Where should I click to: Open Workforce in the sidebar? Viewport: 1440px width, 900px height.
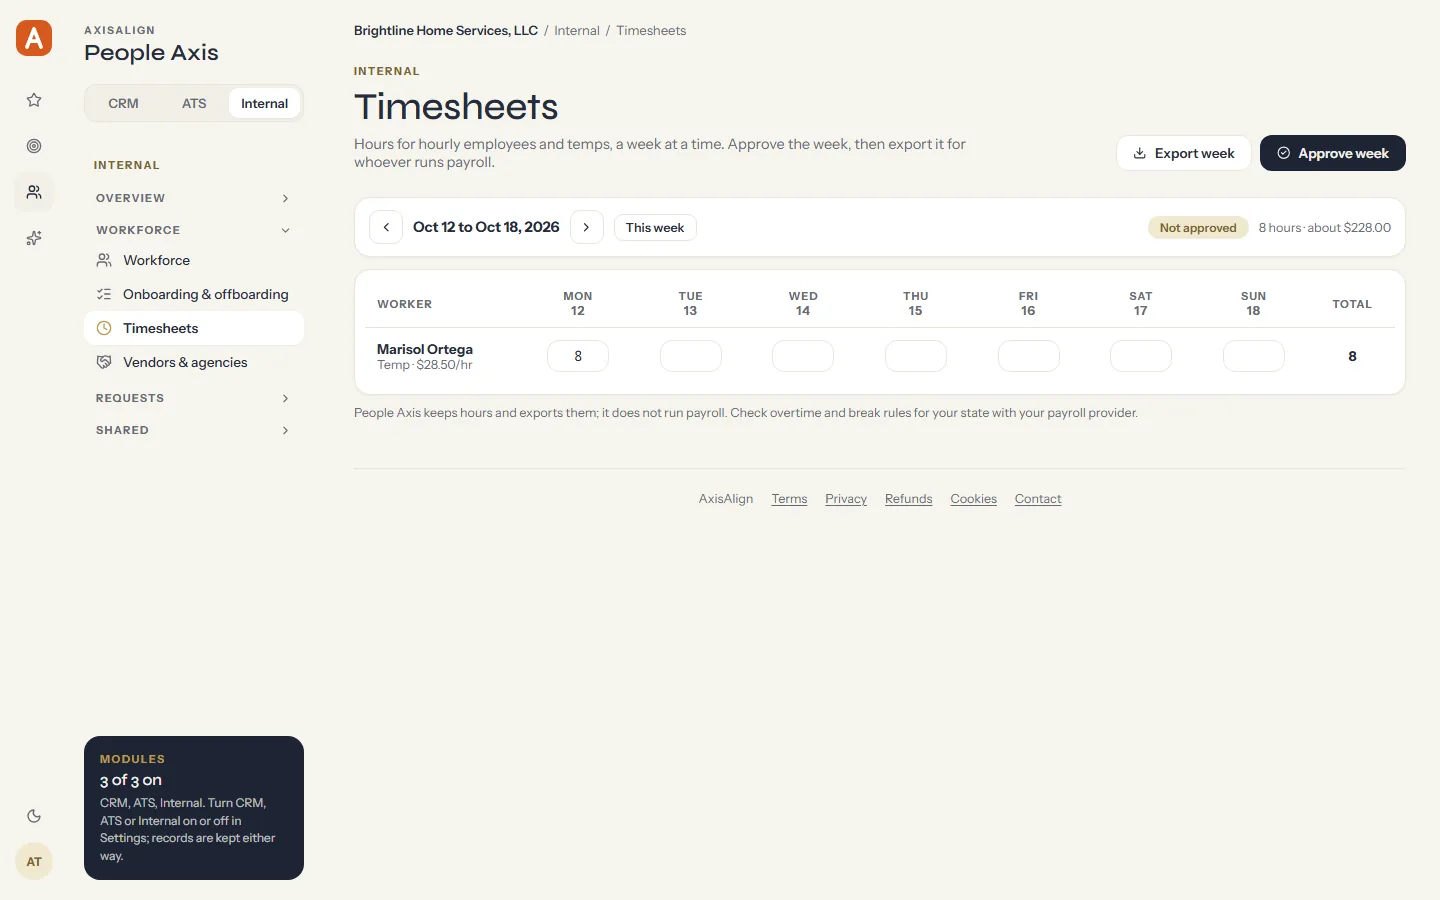pos(193,260)
